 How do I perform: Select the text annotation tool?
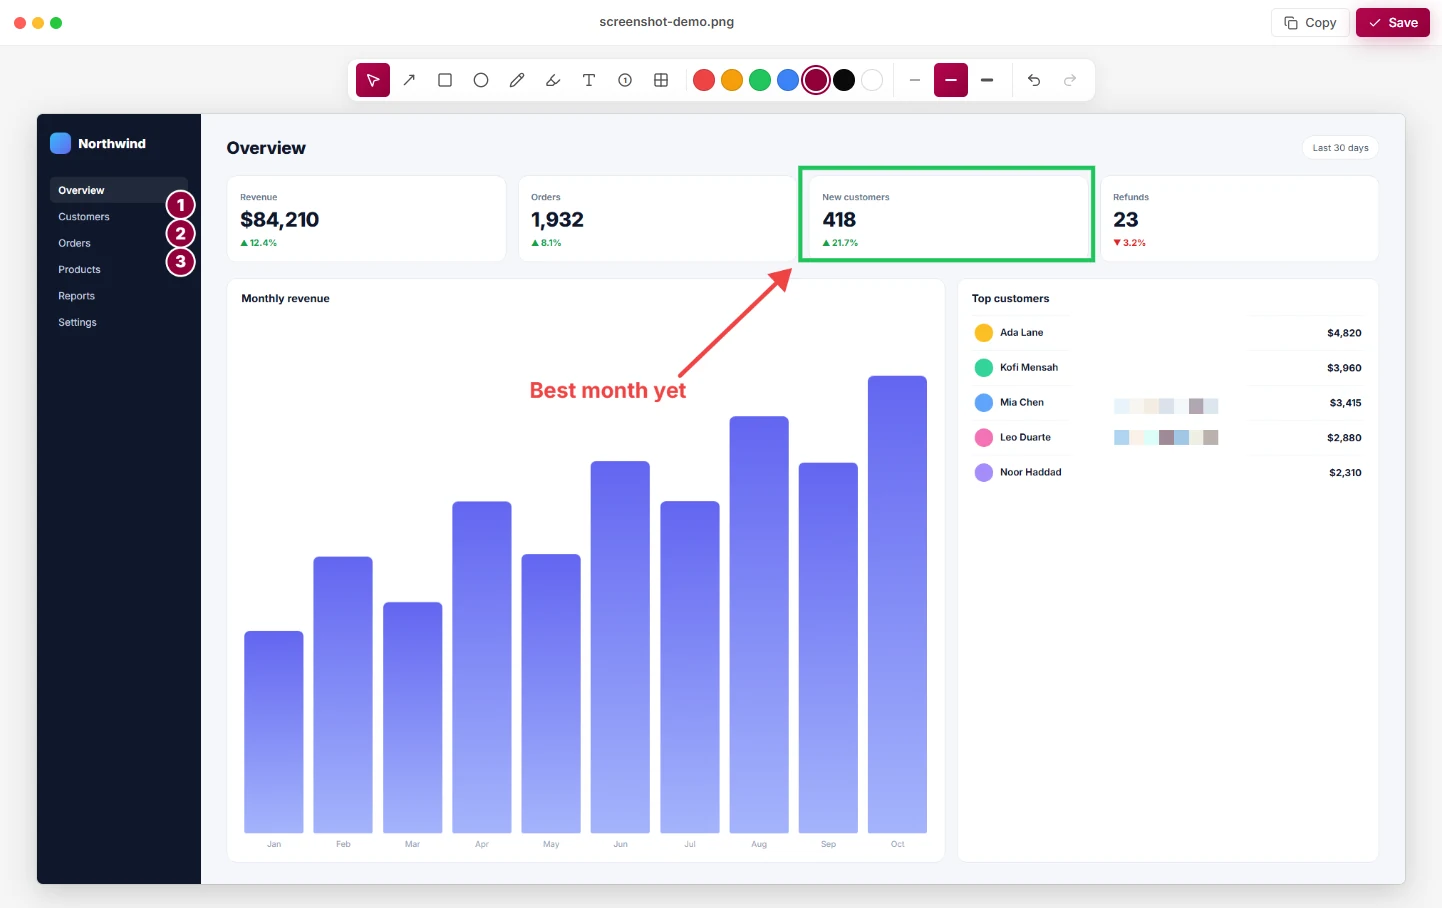pyautogui.click(x=589, y=80)
